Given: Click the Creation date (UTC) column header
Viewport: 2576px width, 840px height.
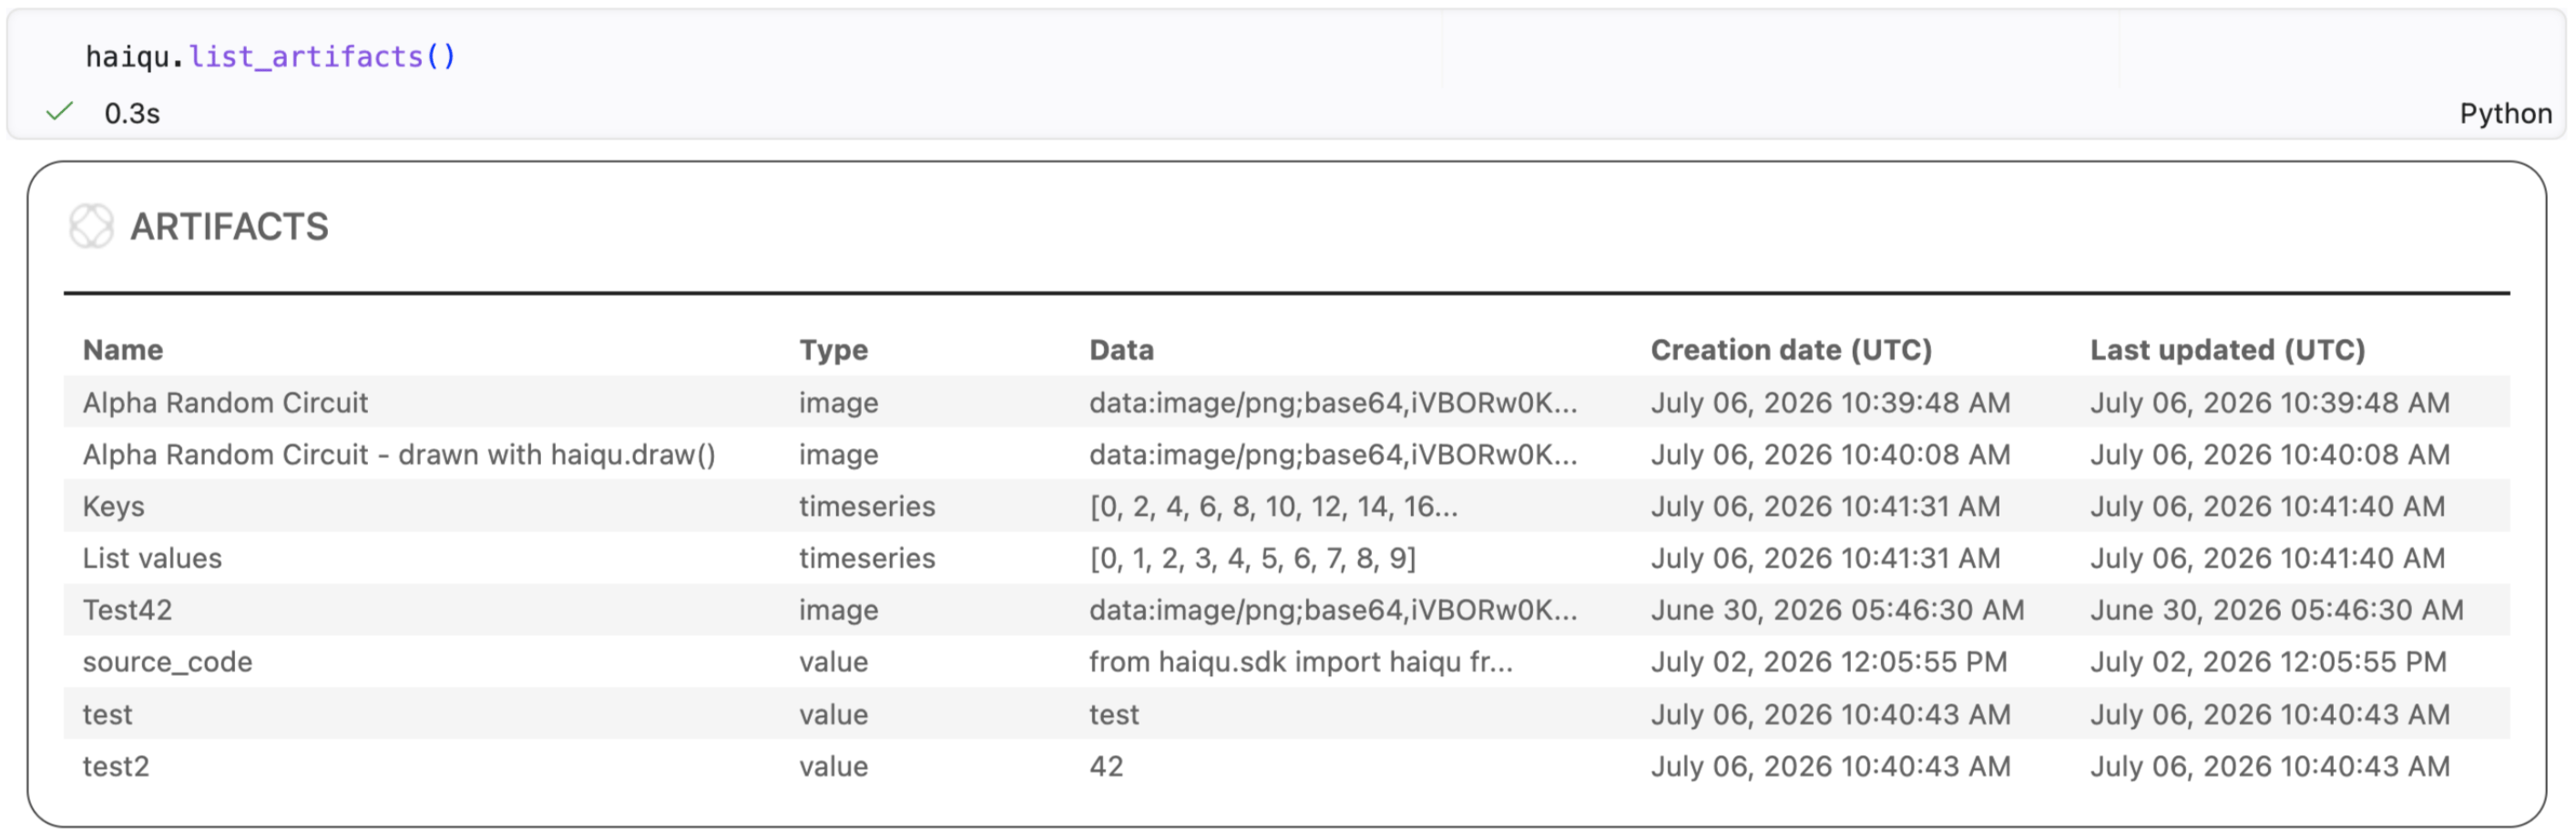Looking at the screenshot, I should [x=1791, y=350].
